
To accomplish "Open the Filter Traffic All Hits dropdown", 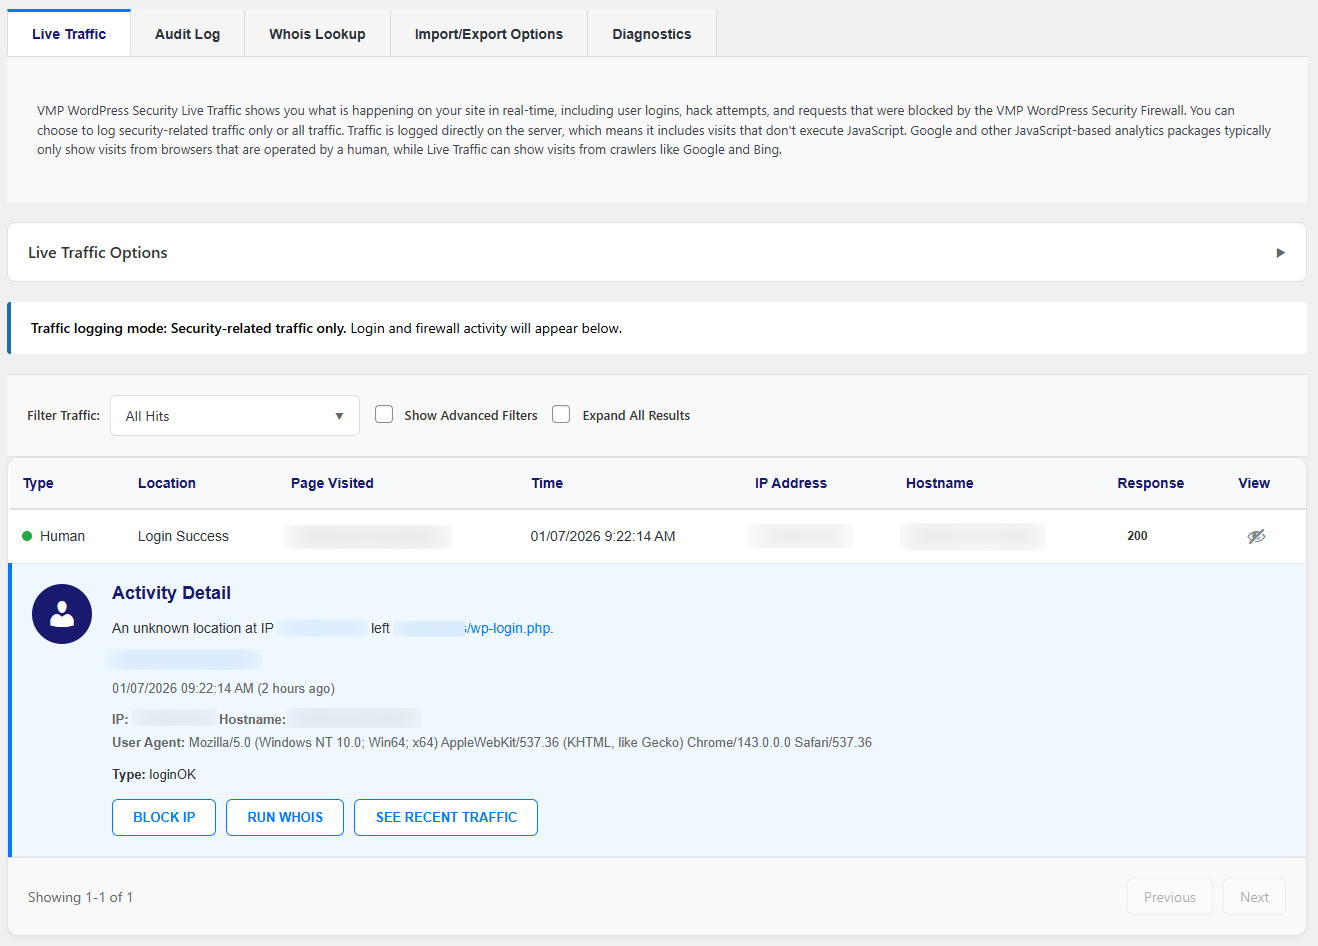I will (x=235, y=416).
